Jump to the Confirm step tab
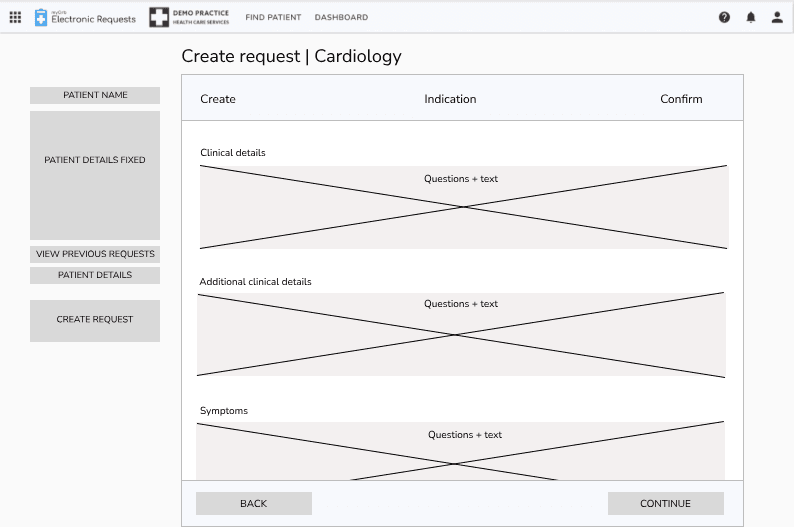The height and width of the screenshot is (527, 794). point(681,99)
